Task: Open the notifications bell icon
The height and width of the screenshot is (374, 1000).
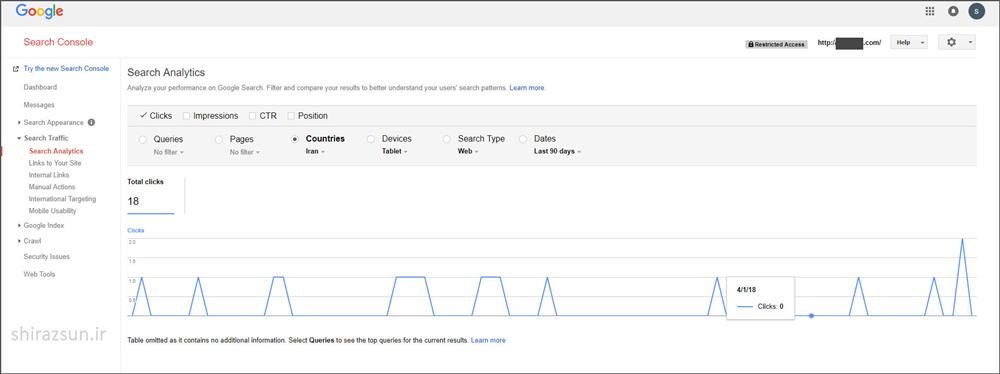Action: pos(953,11)
